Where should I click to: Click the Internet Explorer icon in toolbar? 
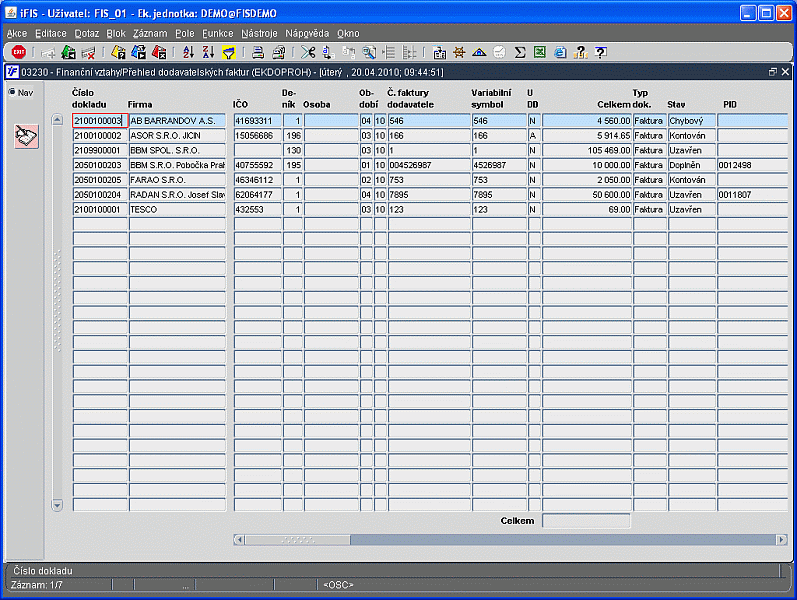pyautogui.click(x=560, y=52)
